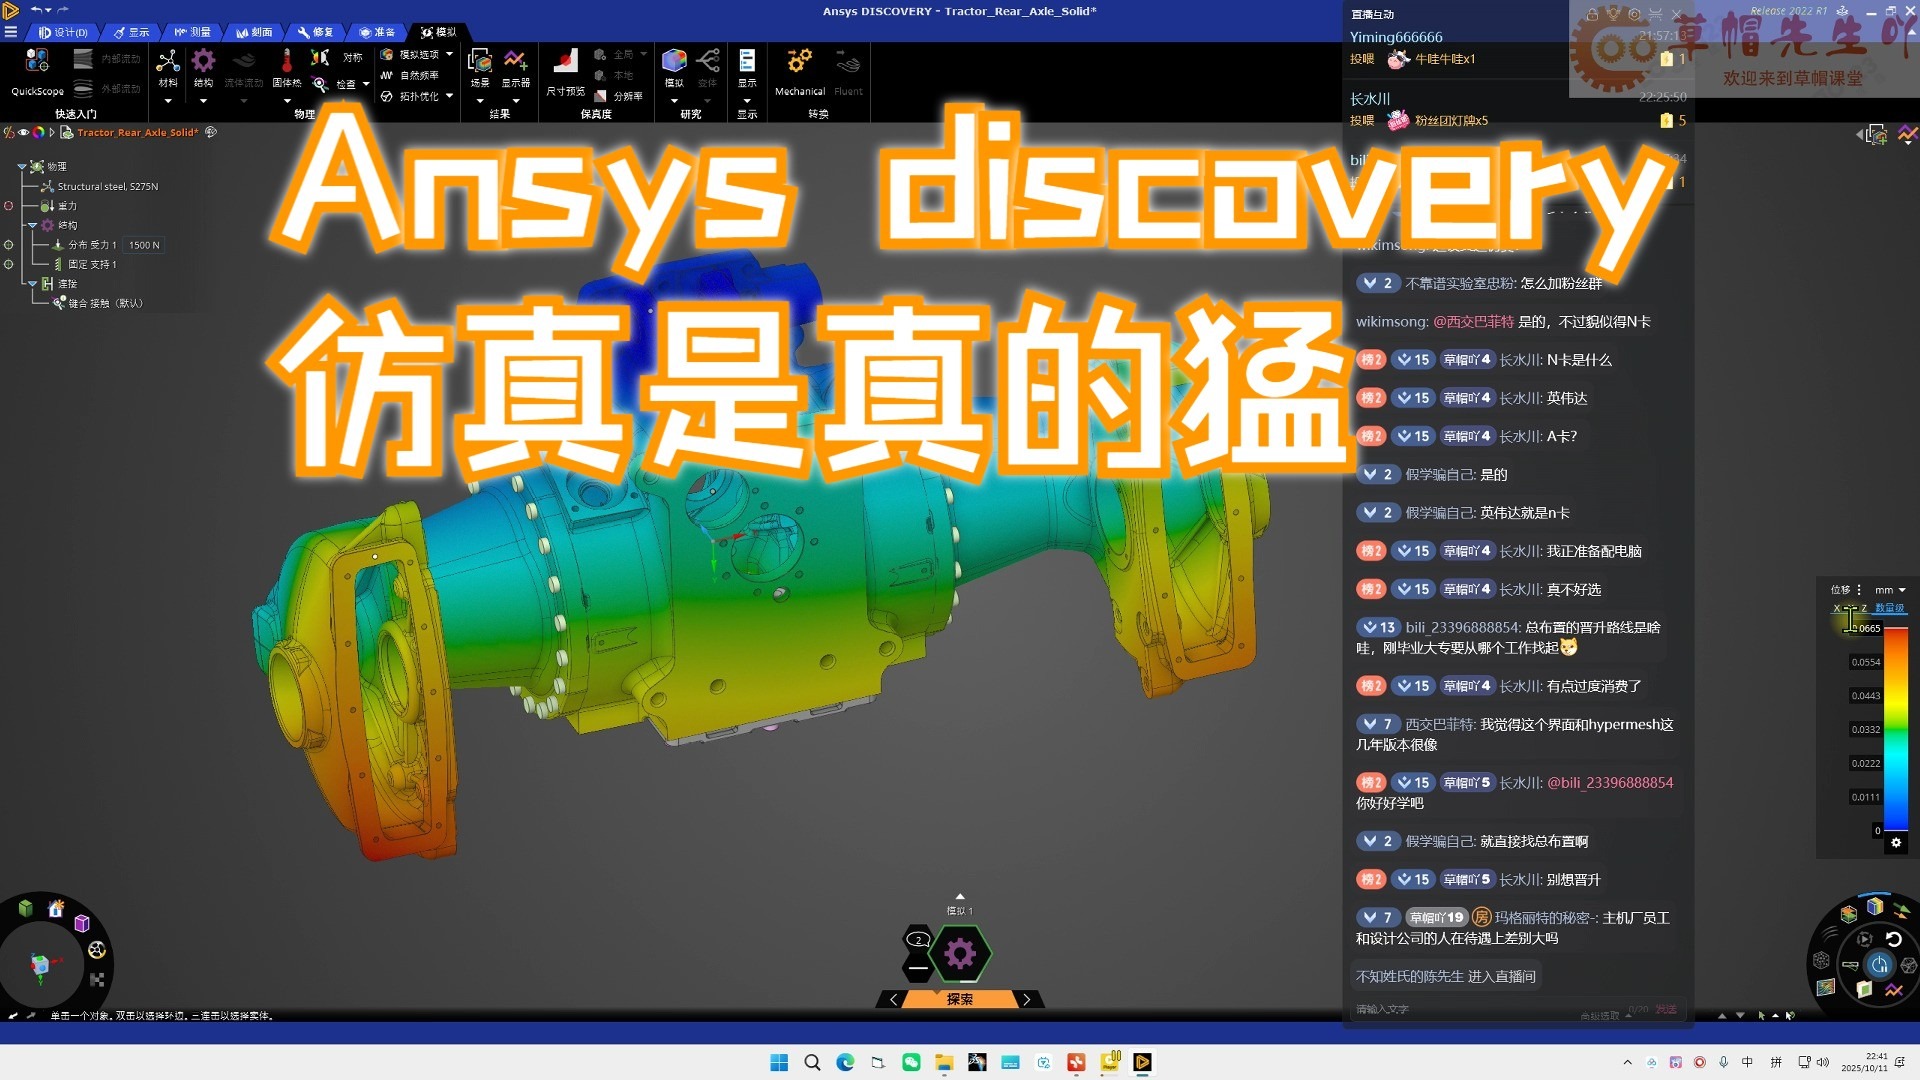This screenshot has width=1920, height=1080.
Task: Switch to the 设计(D) ribbon tab
Action: pos(63,32)
